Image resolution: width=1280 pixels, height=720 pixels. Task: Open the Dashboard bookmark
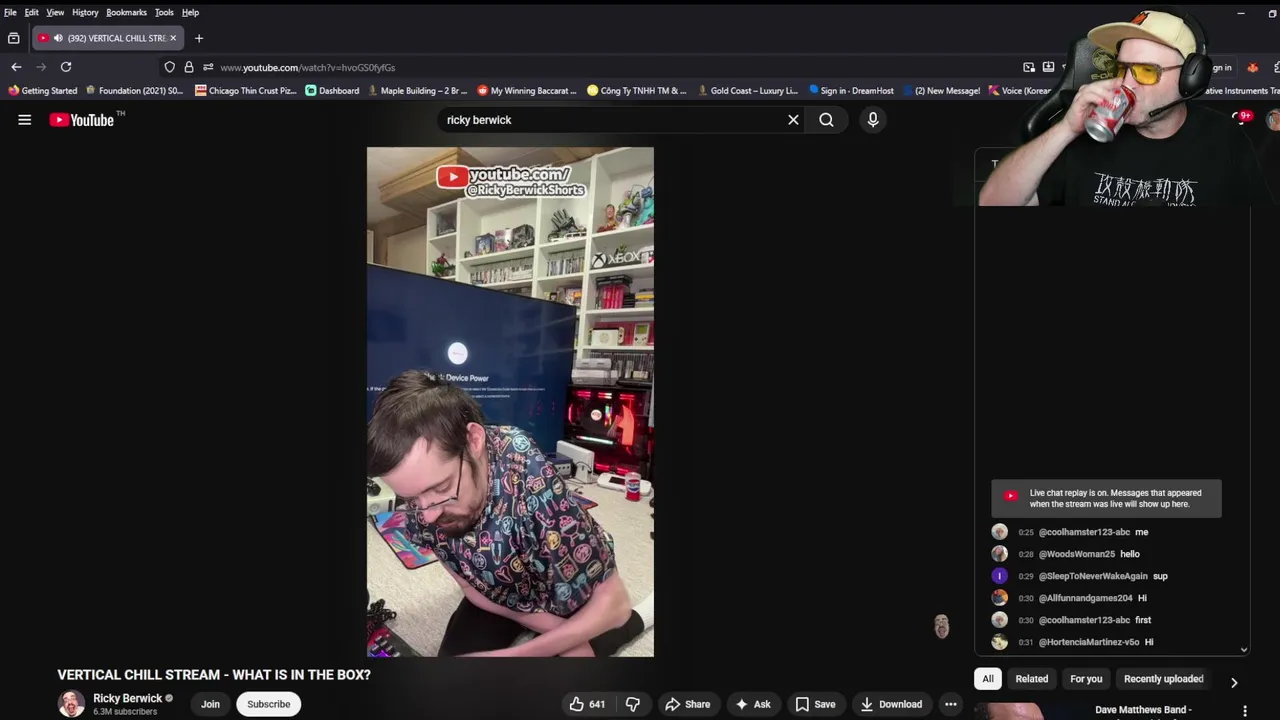click(x=332, y=91)
